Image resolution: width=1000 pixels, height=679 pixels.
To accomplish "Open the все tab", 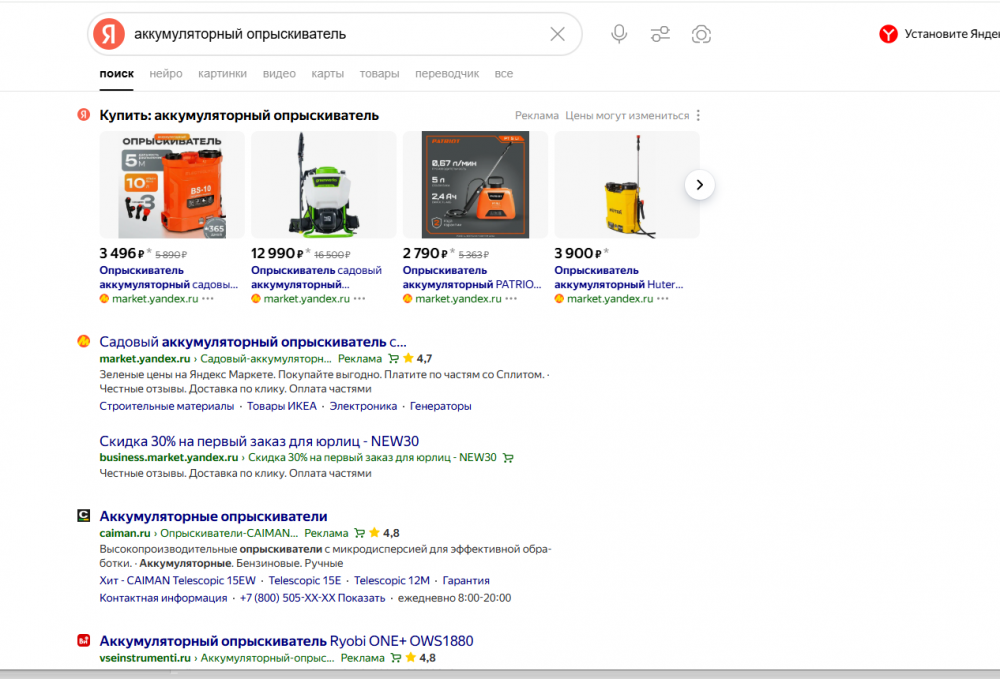I will coord(504,74).
